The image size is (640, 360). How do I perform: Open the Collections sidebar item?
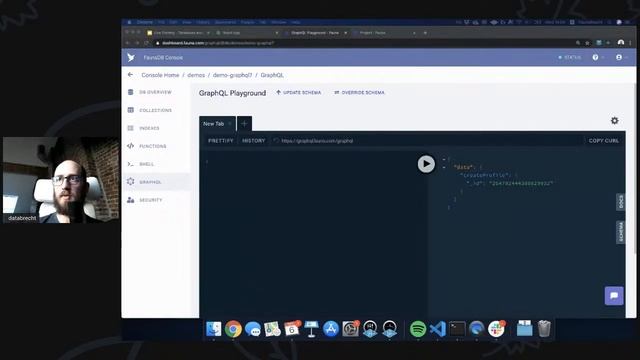156,110
